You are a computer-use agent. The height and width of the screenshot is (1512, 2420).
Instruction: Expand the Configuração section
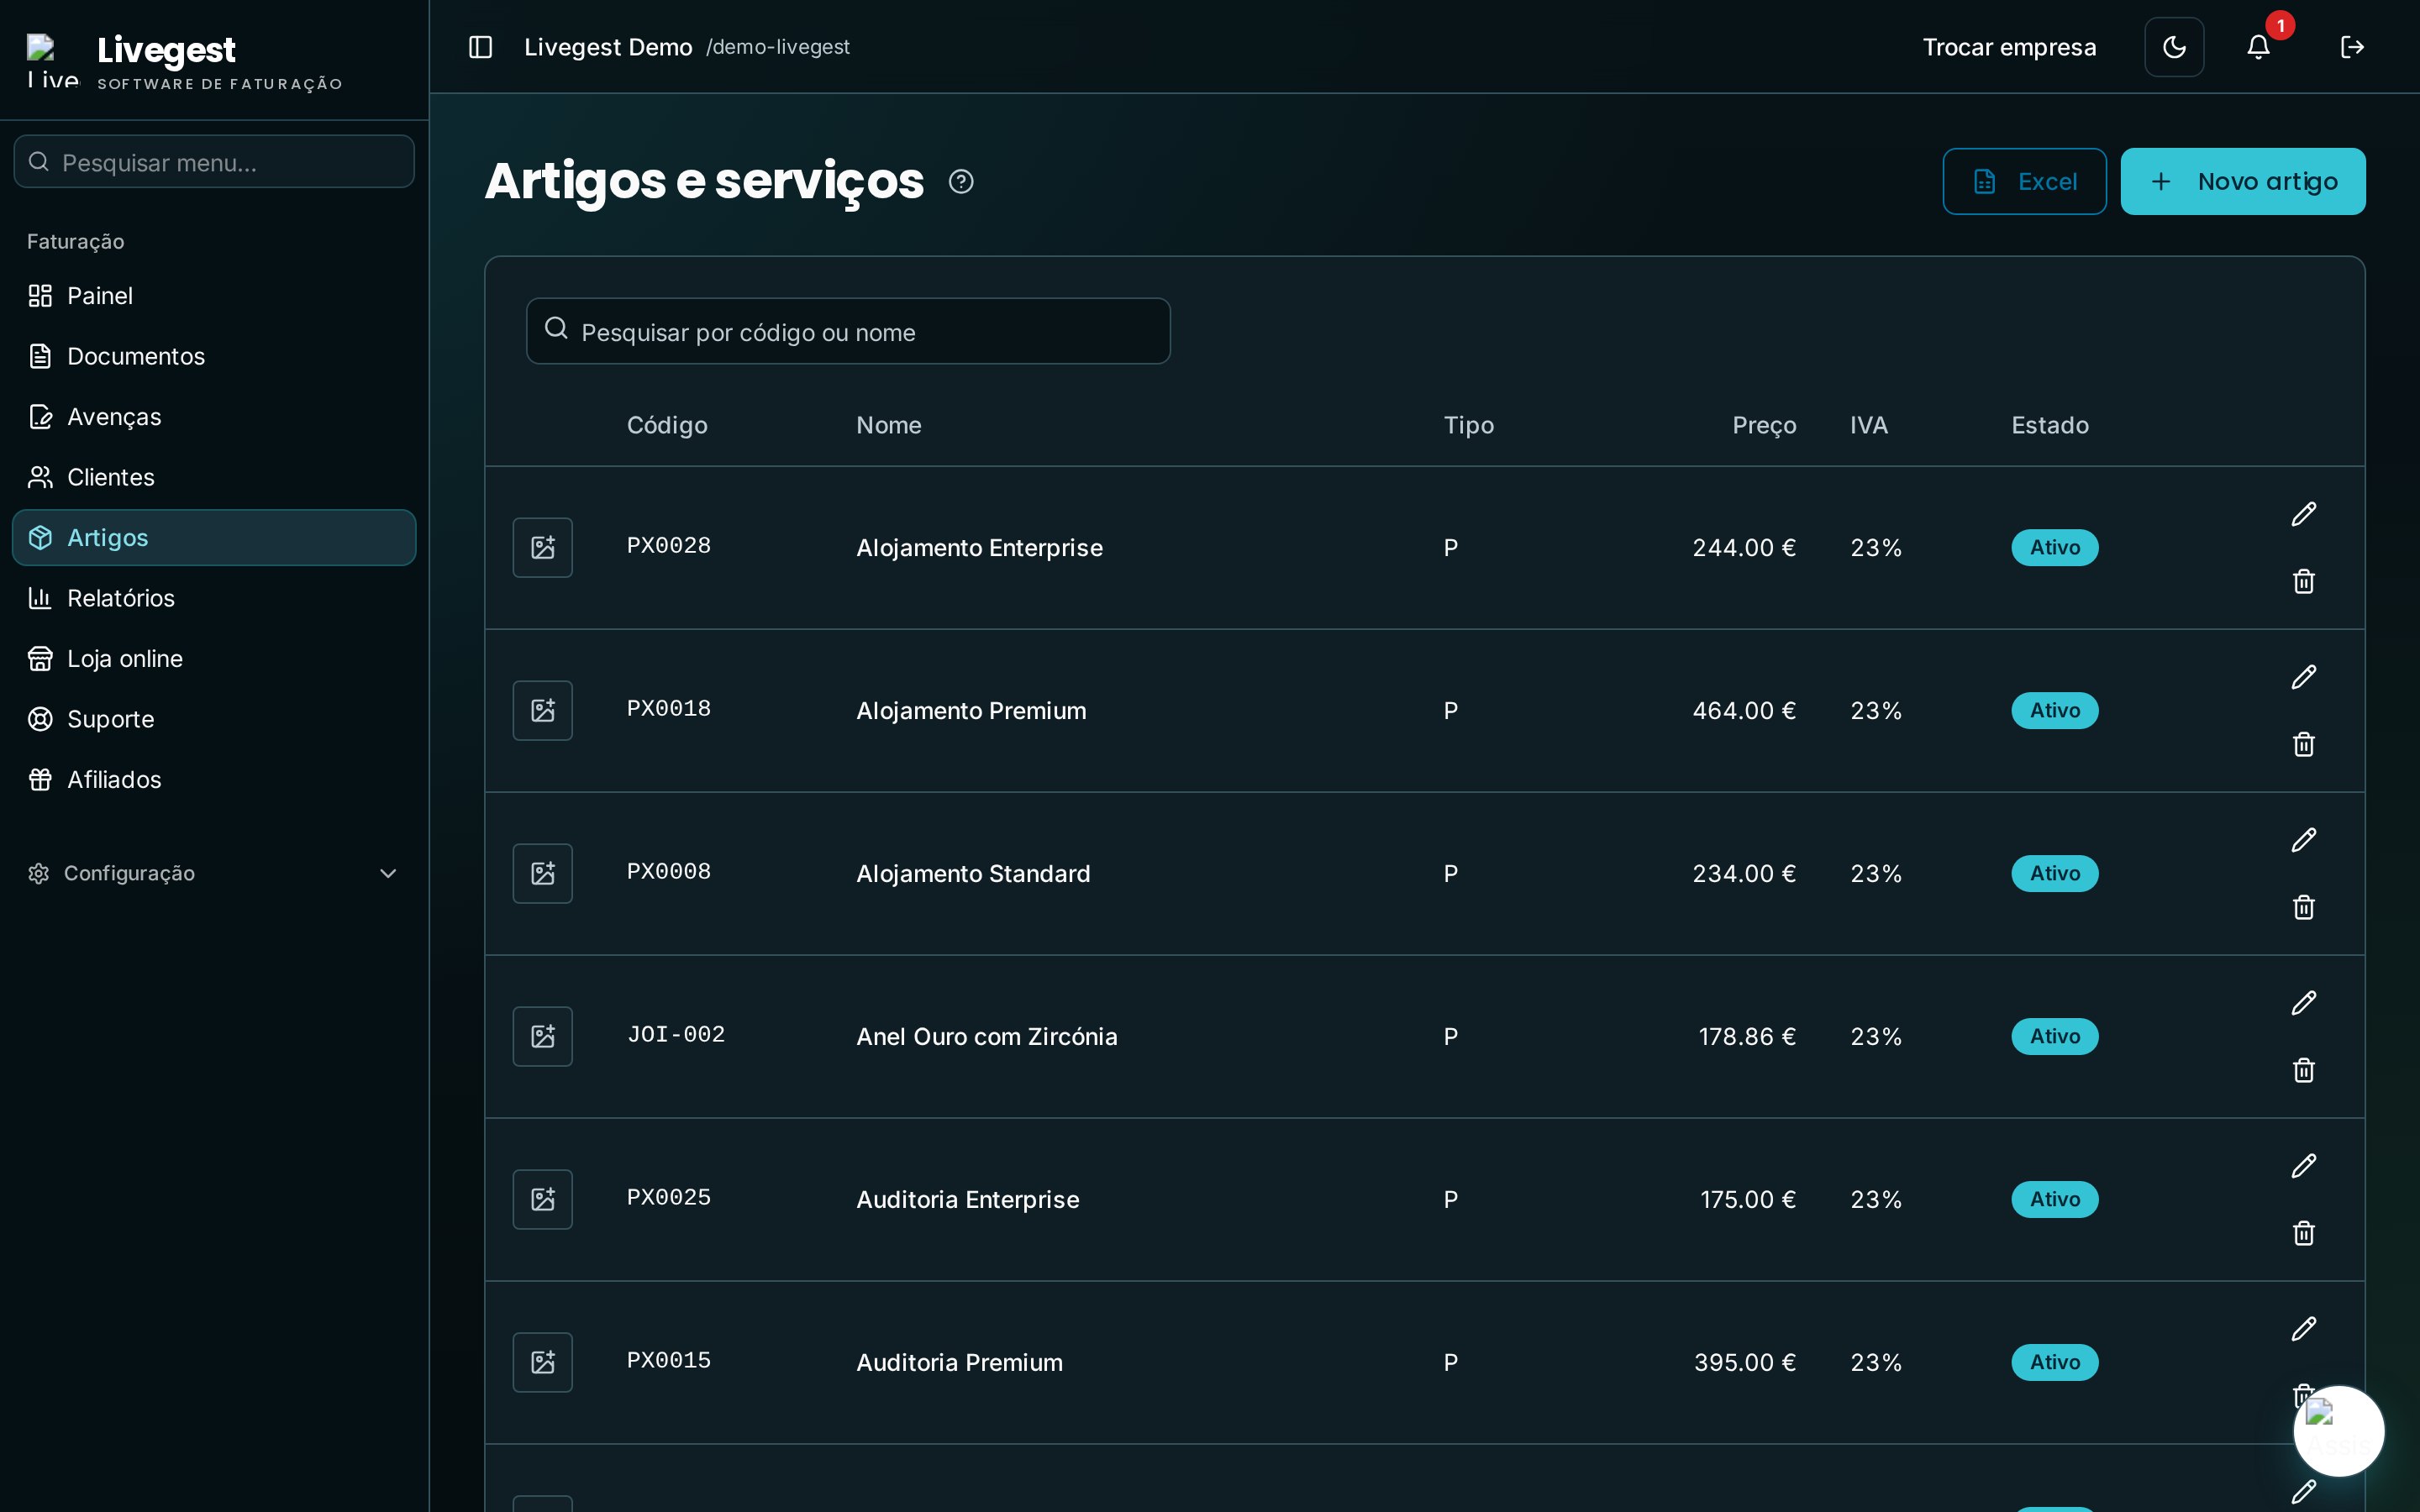coord(214,873)
